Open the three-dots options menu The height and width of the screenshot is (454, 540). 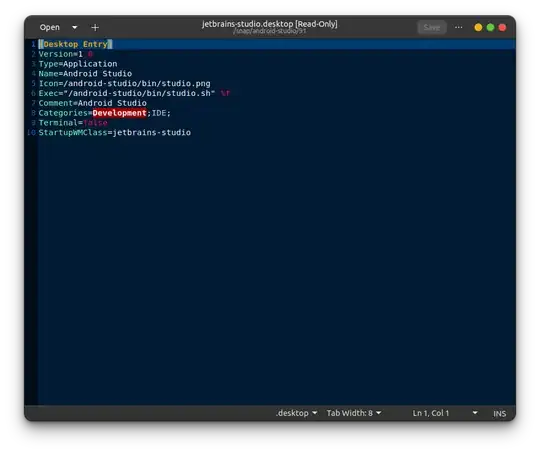pyautogui.click(x=458, y=27)
